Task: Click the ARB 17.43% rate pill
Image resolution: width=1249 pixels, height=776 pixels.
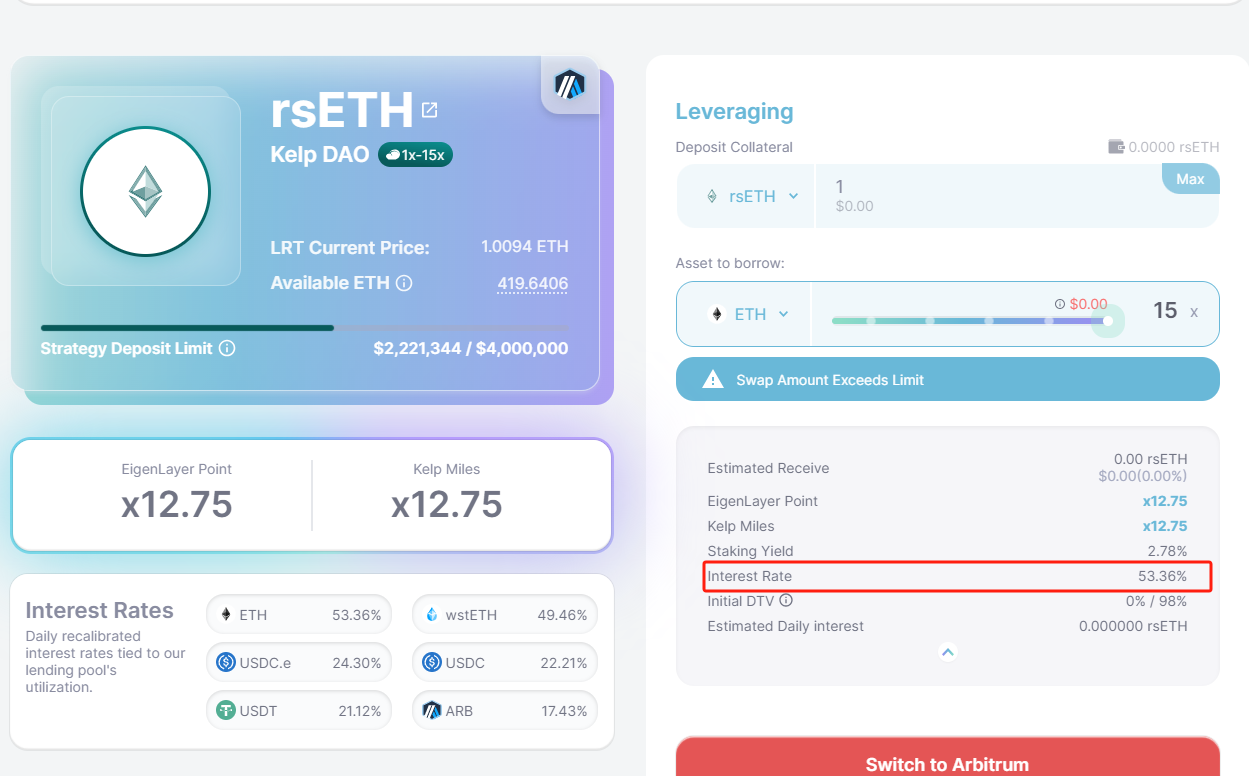Action: (x=505, y=711)
